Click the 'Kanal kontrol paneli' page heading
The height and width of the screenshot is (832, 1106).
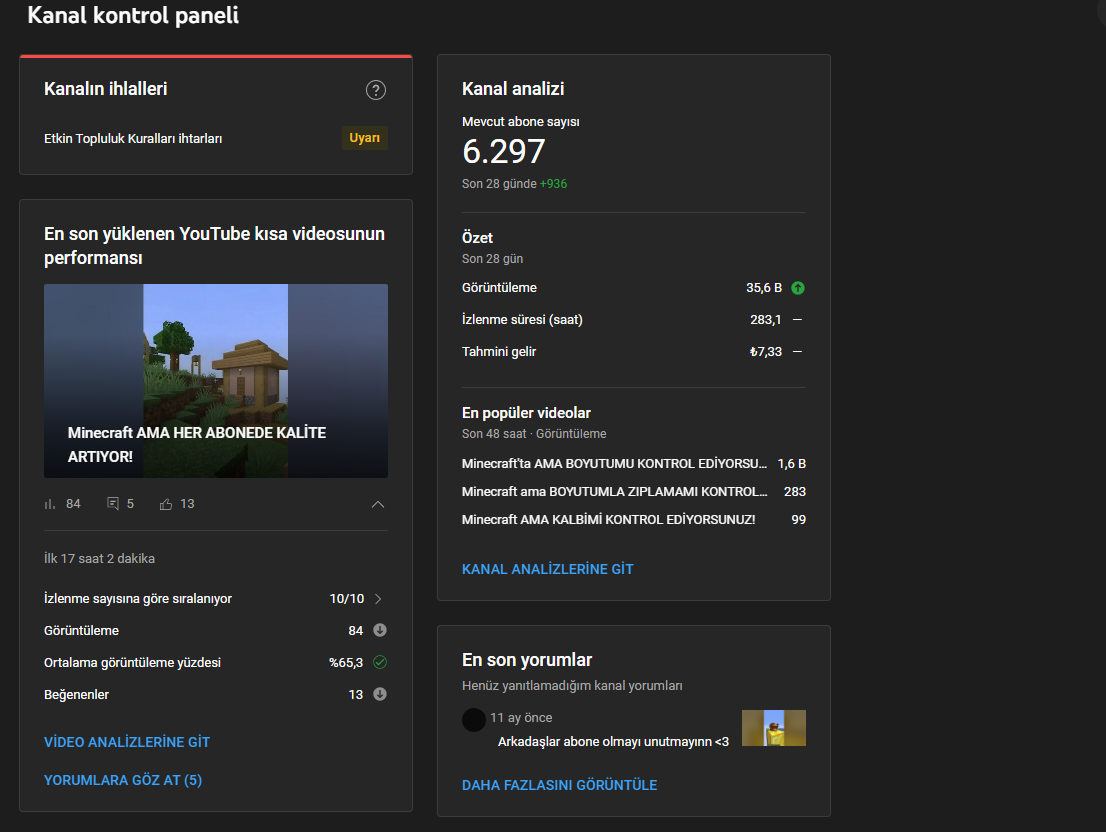pyautogui.click(x=133, y=15)
